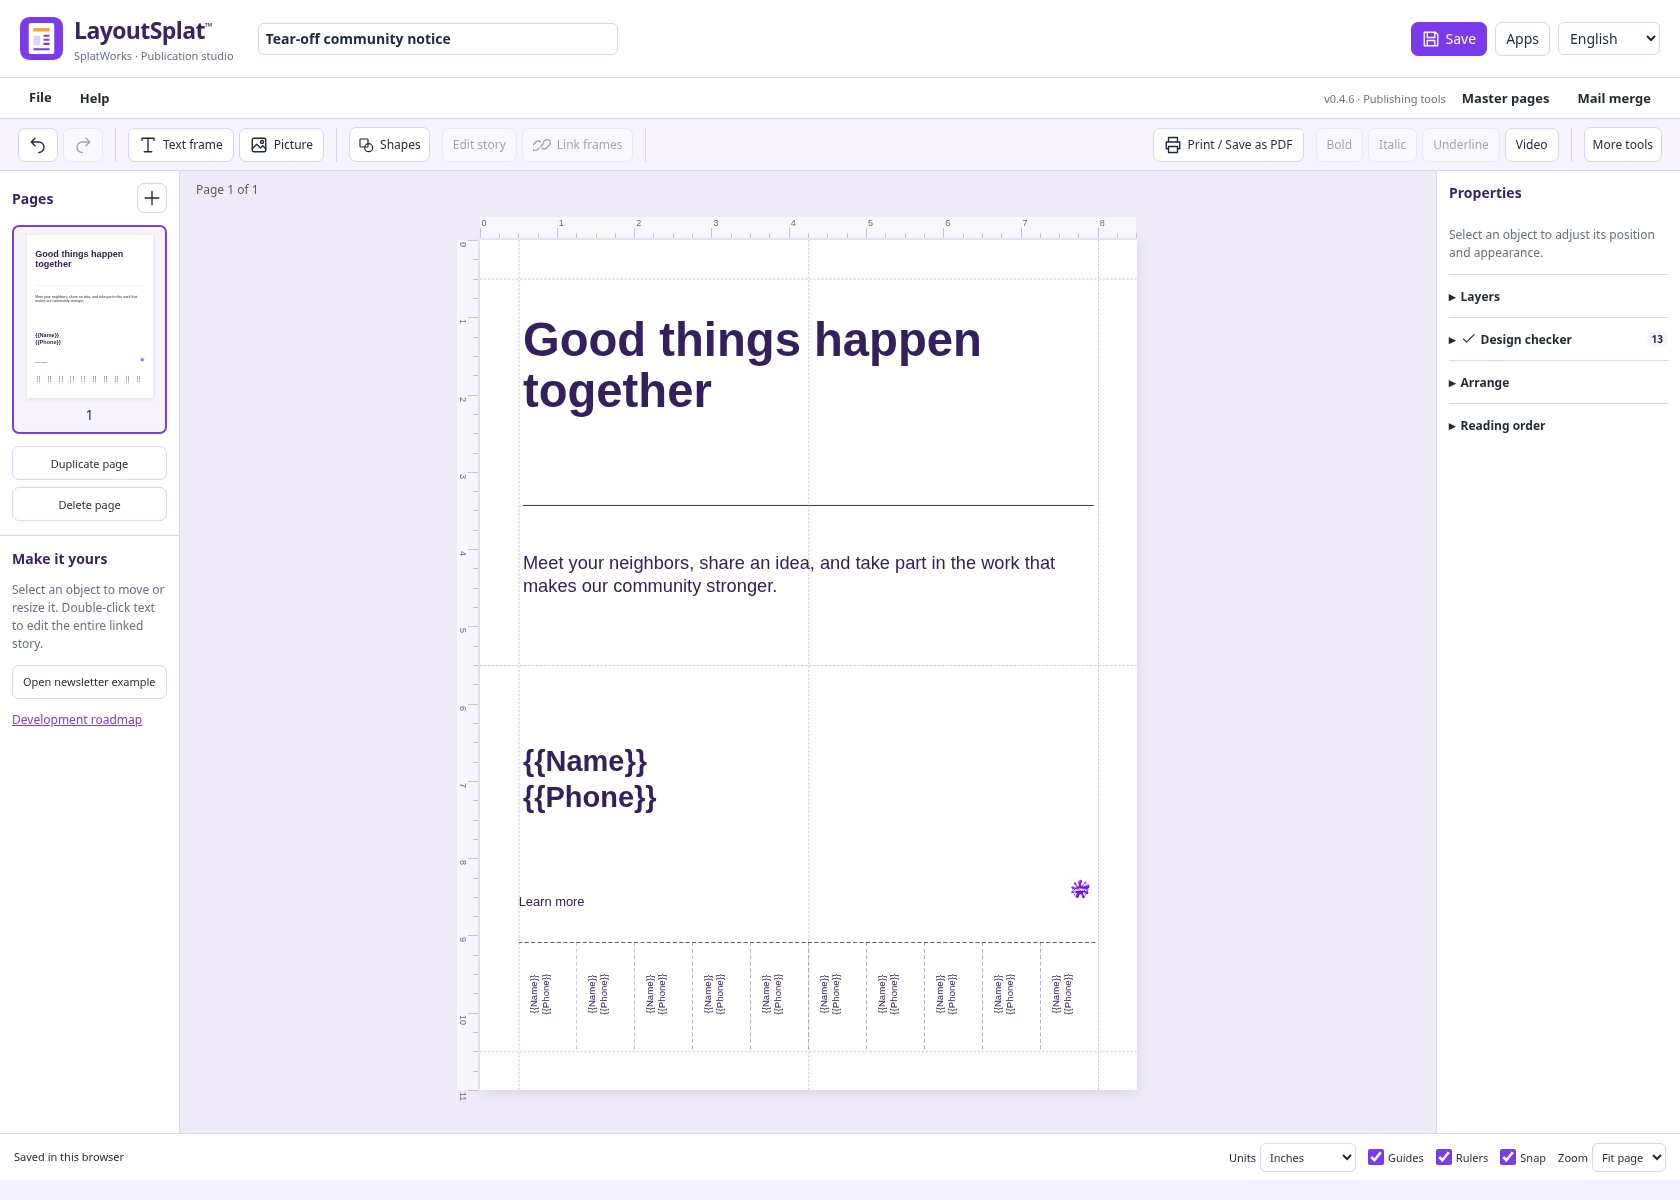Open the File menu
The width and height of the screenshot is (1680, 1200).
tap(40, 98)
